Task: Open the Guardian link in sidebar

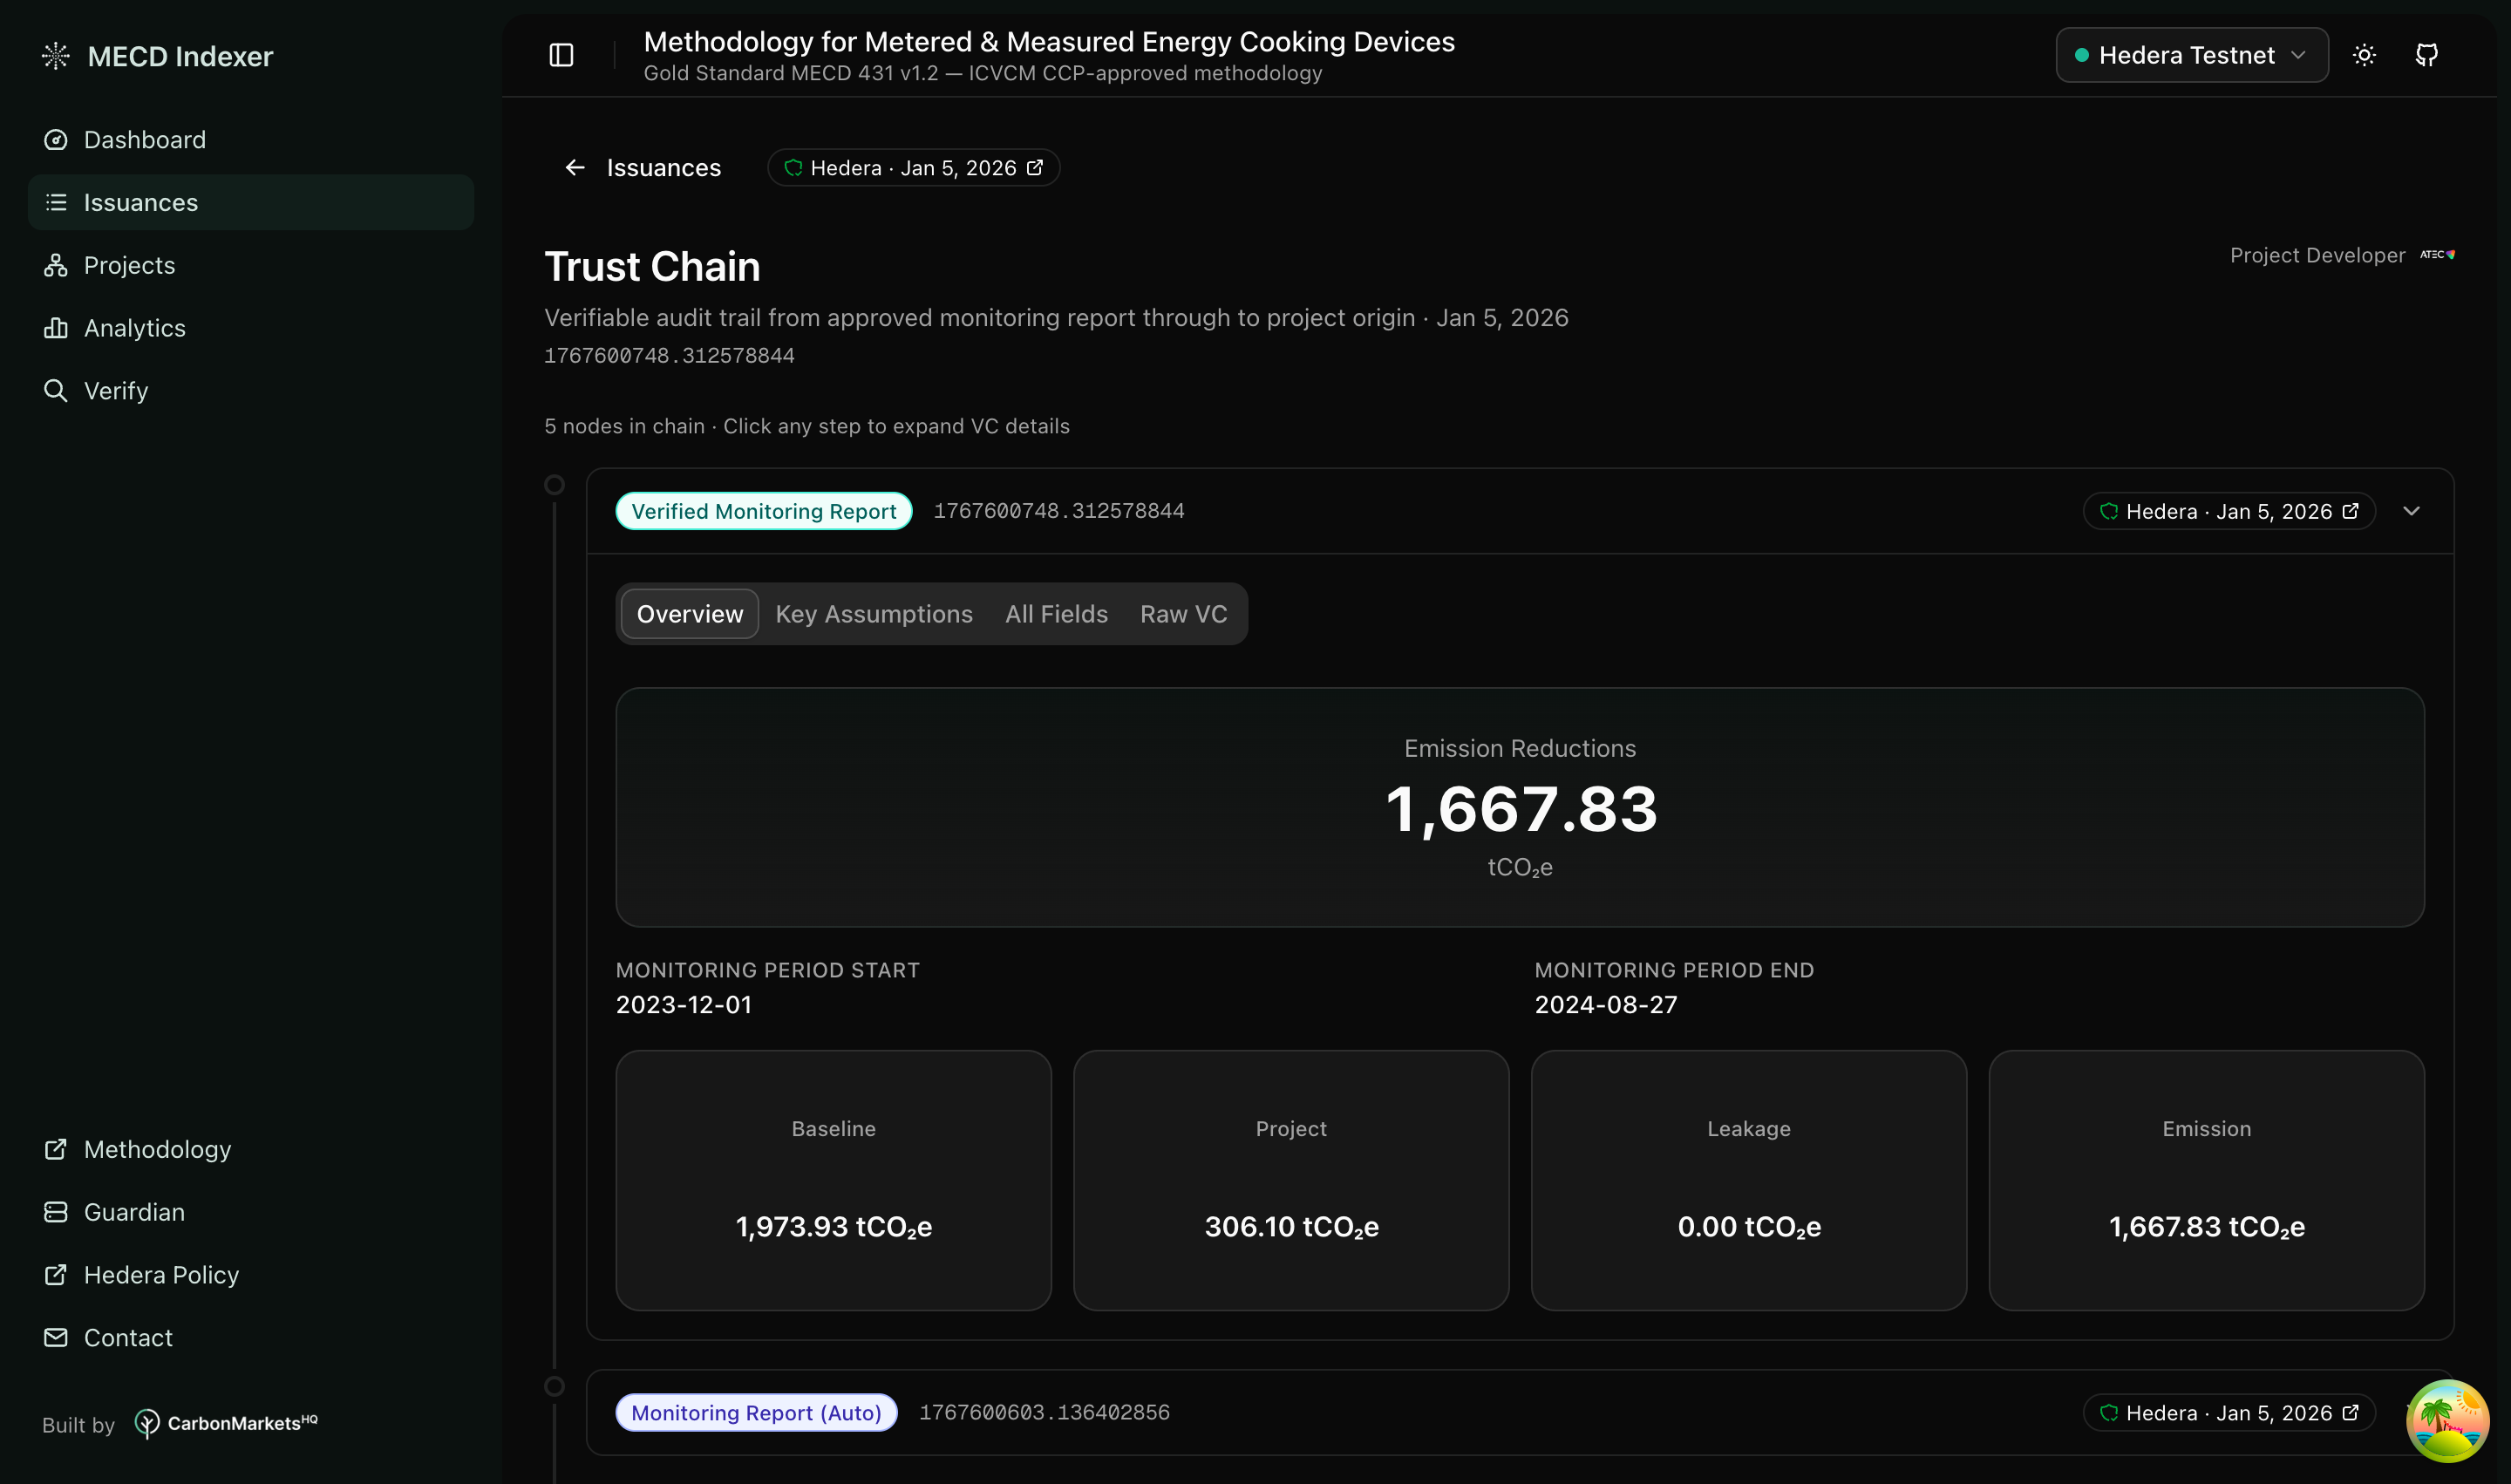Action: pos(134,1212)
